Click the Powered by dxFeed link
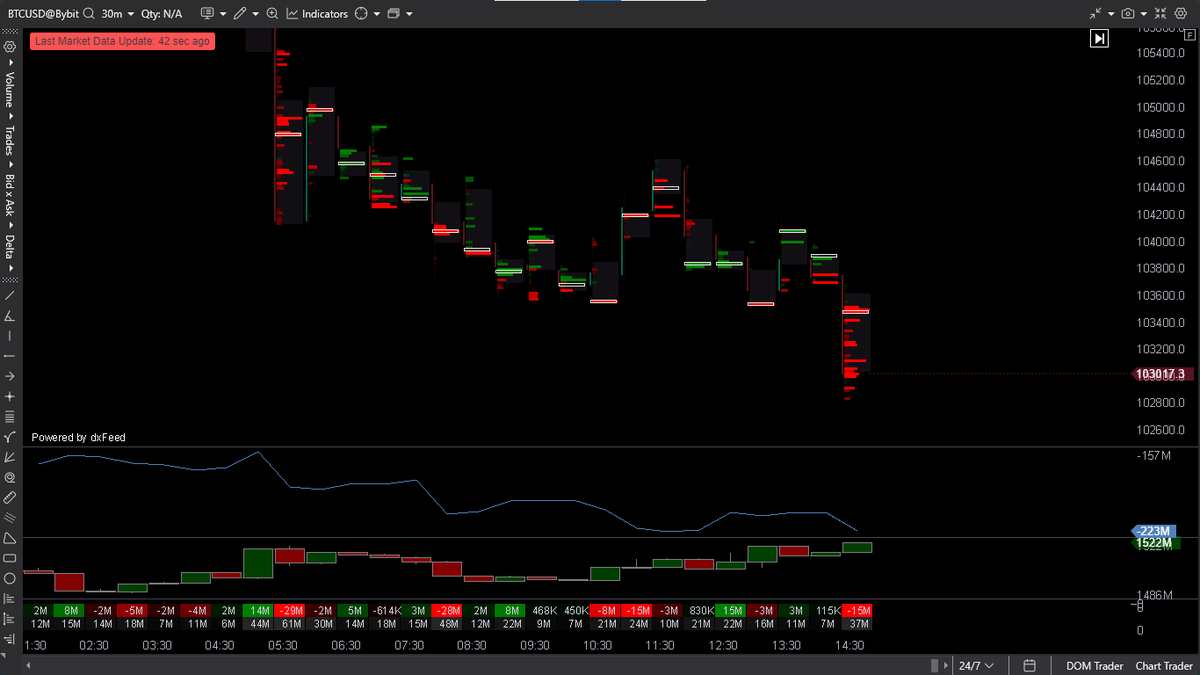 [78, 437]
